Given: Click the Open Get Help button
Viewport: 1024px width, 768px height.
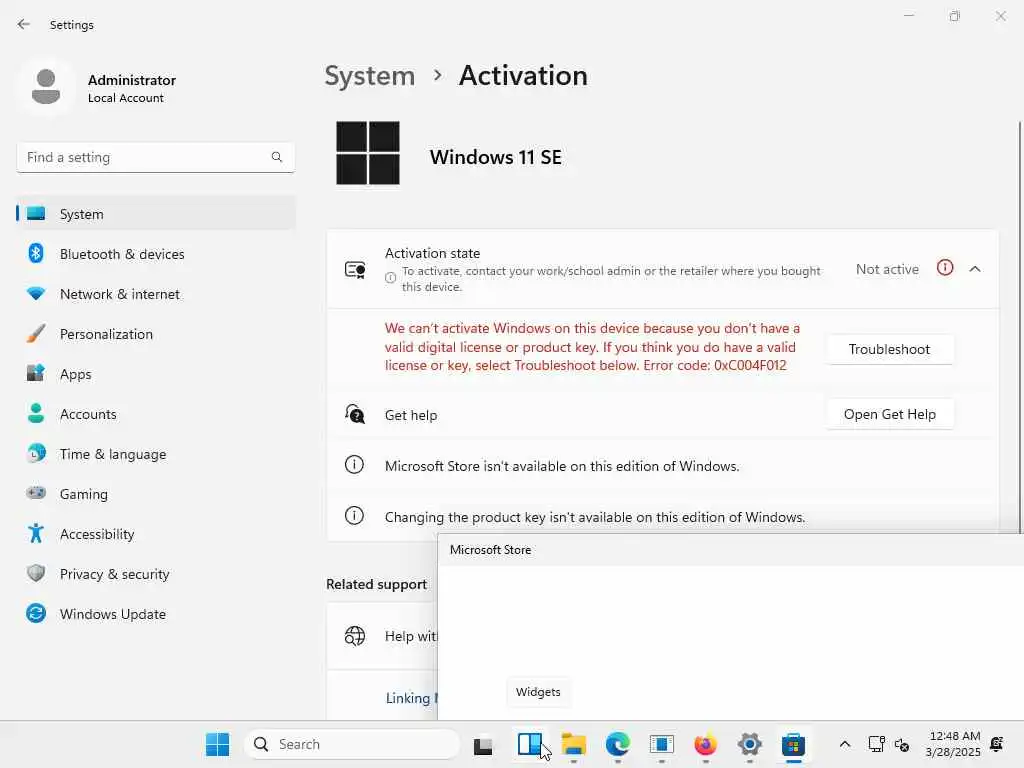Looking at the screenshot, I should click(x=889, y=415).
